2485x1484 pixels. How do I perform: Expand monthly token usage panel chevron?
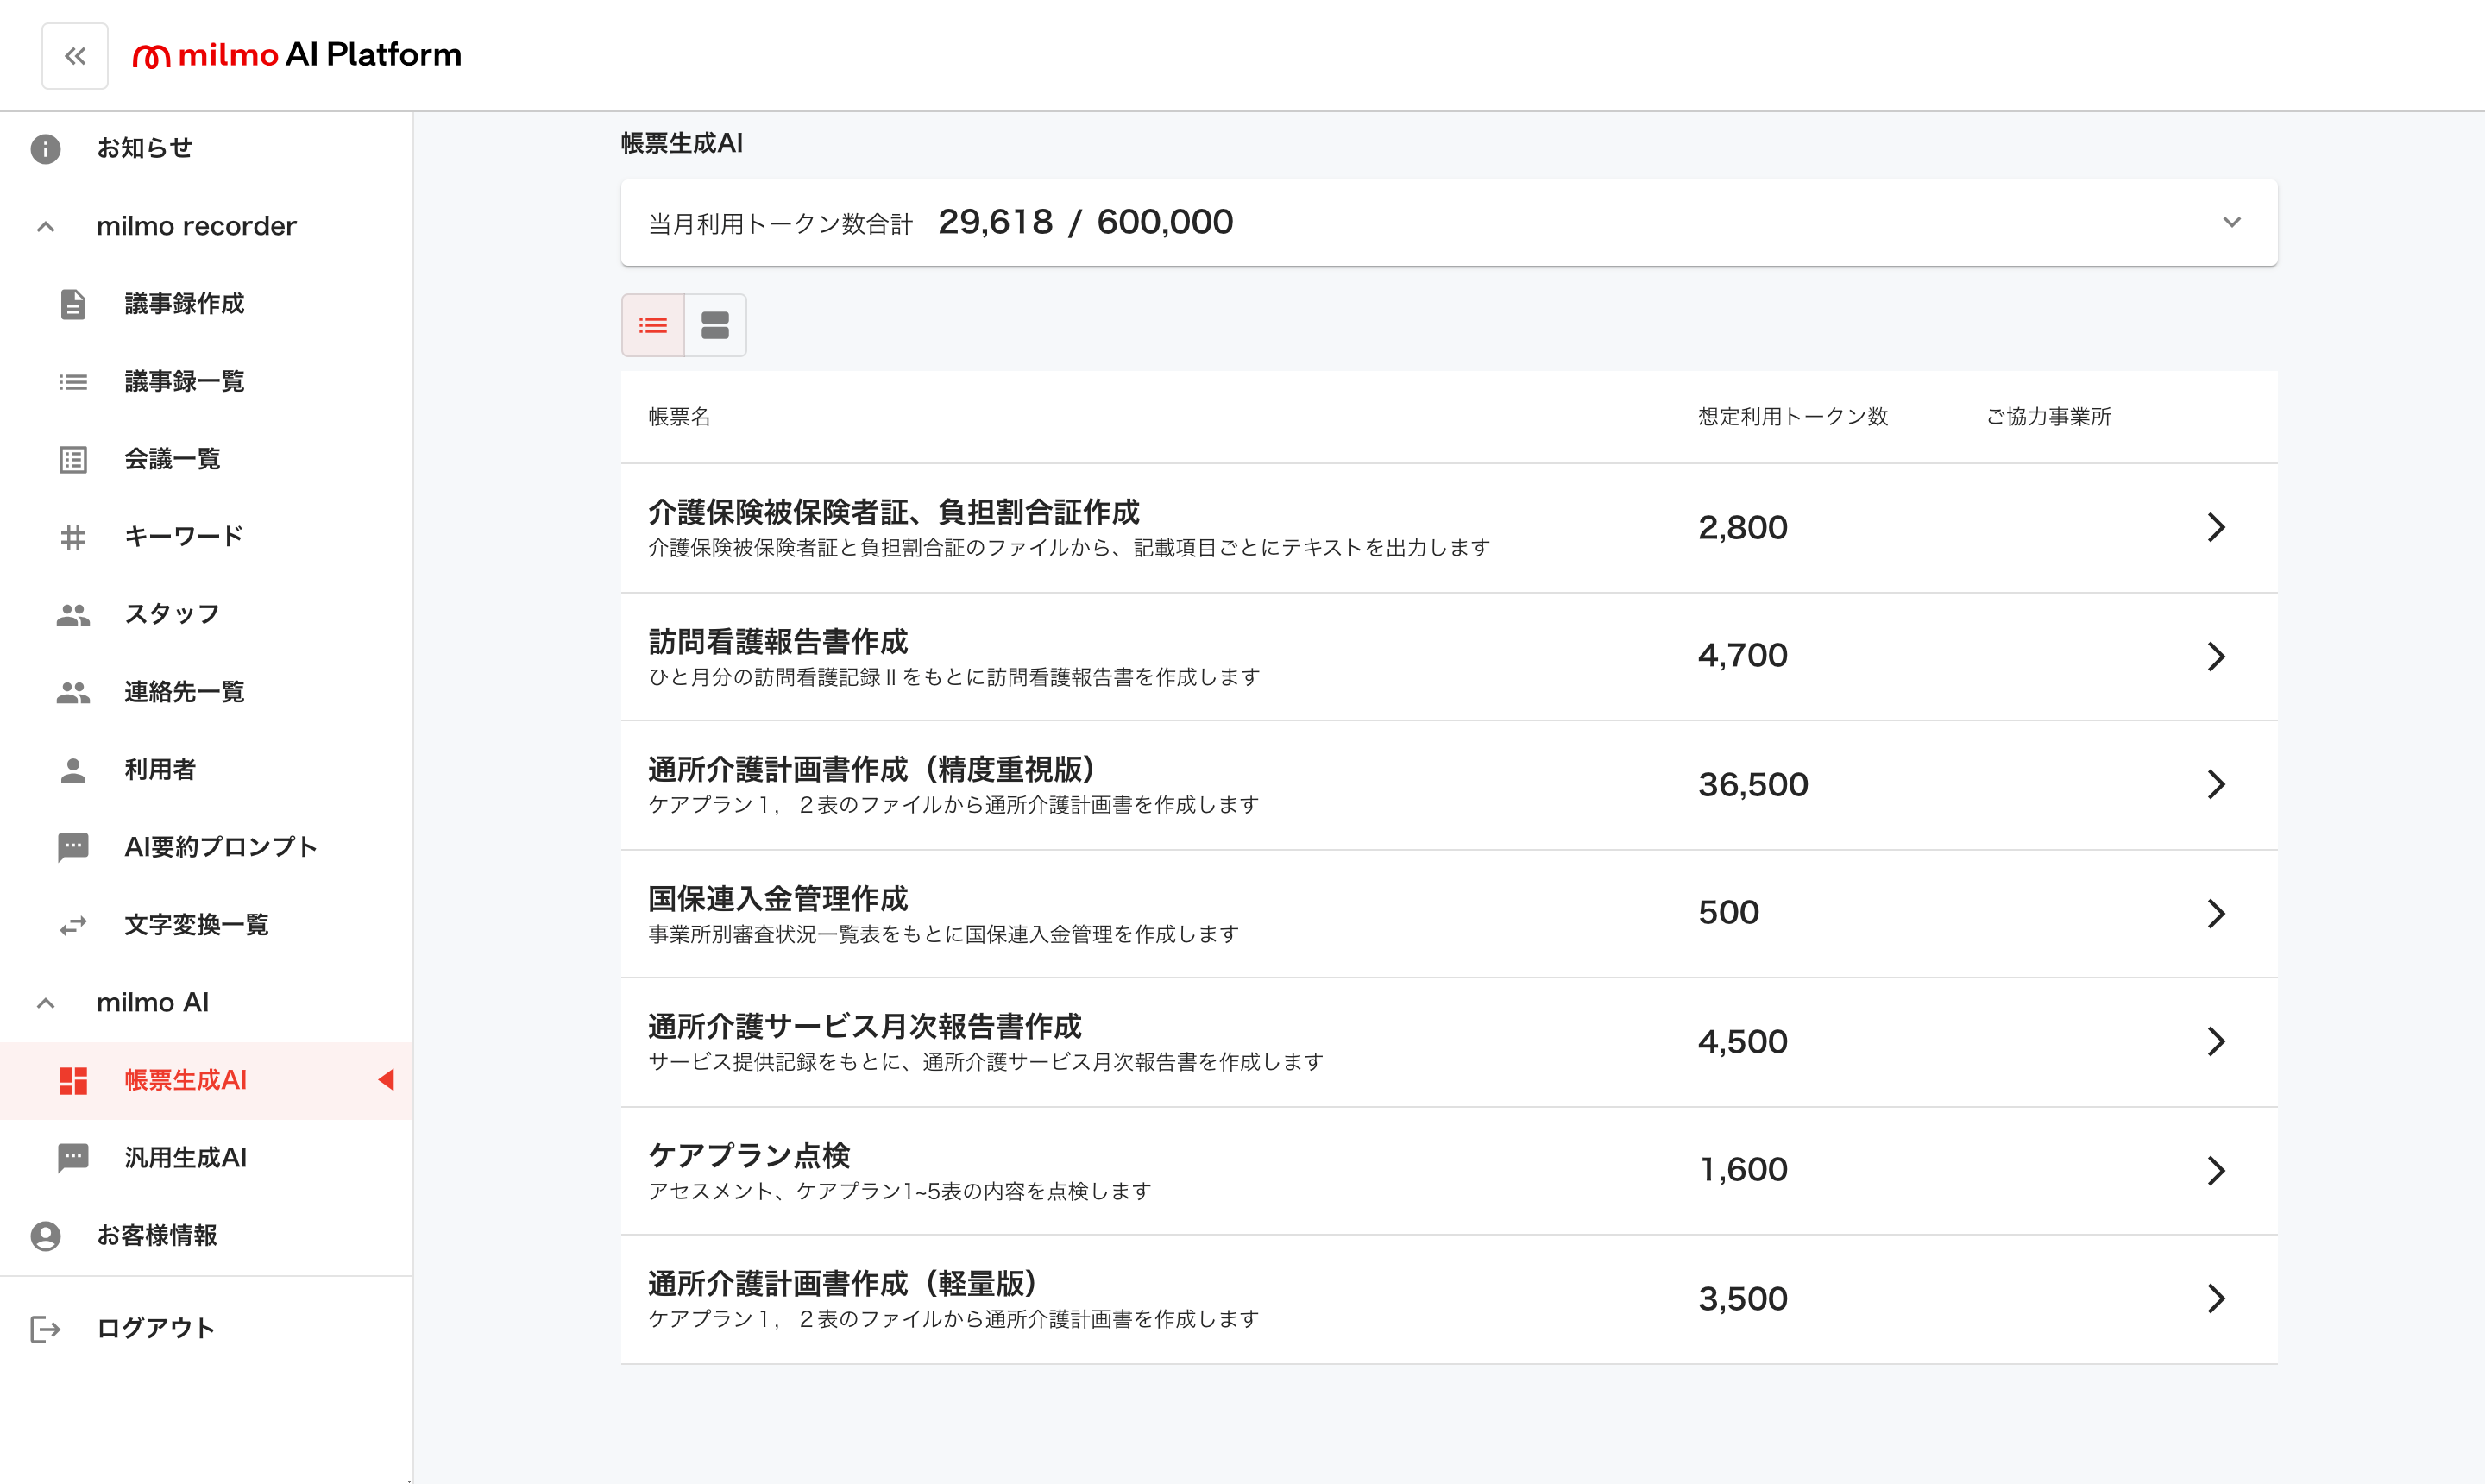click(x=2231, y=222)
